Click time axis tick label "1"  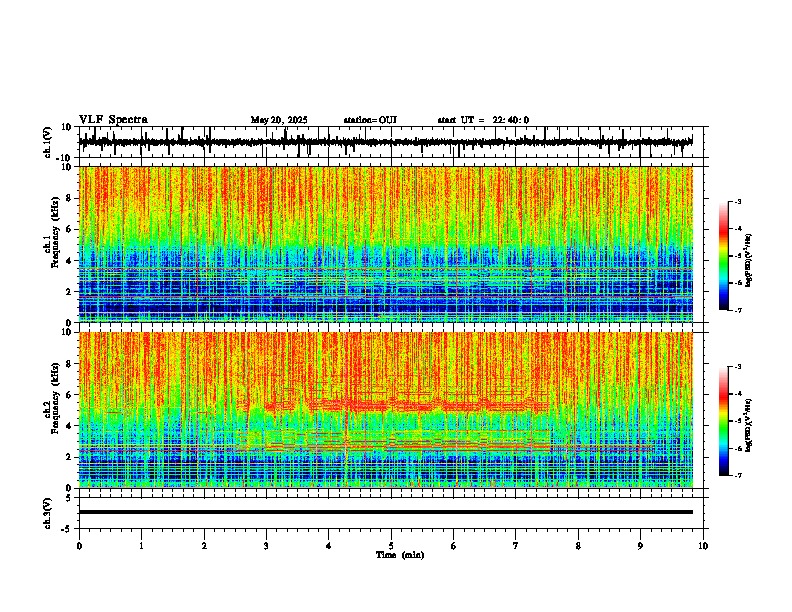click(x=141, y=546)
